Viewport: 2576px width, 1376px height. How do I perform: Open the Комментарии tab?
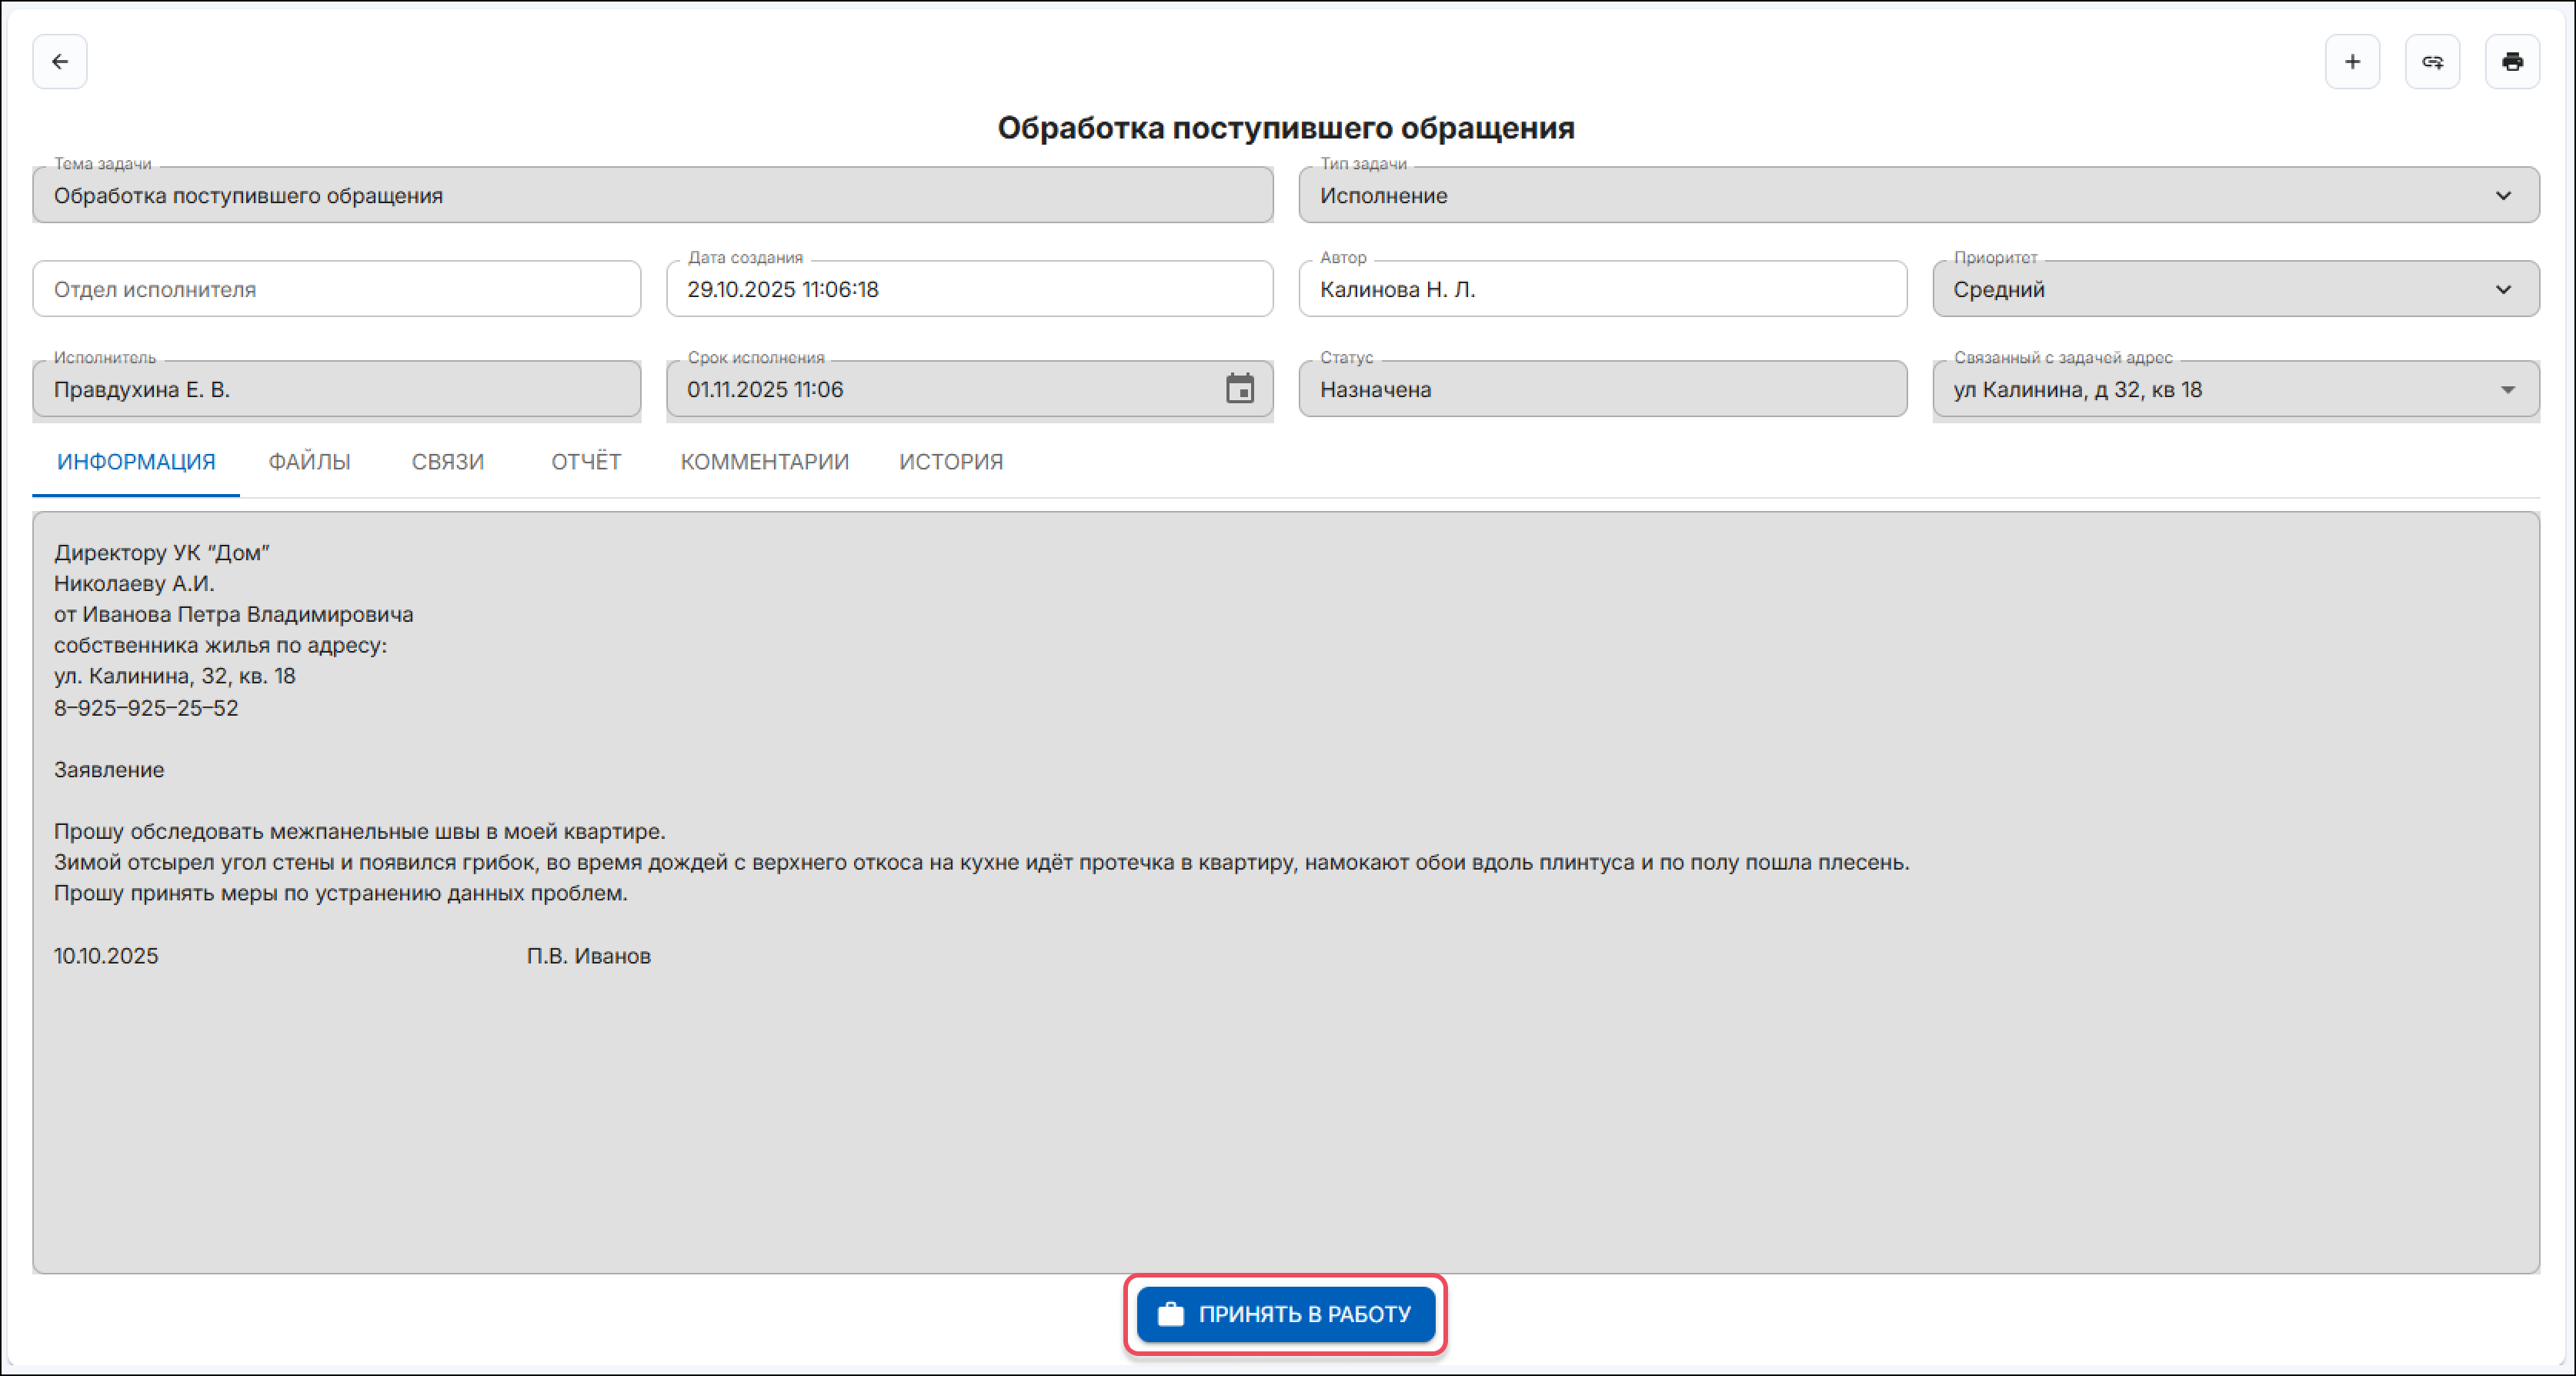click(764, 462)
